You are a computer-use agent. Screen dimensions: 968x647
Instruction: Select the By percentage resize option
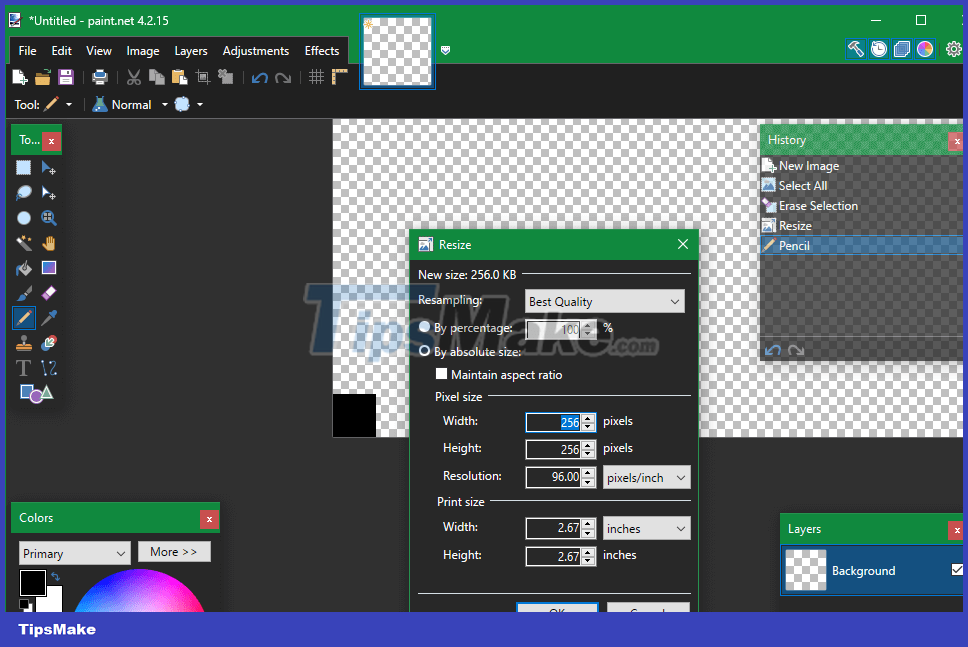(424, 327)
